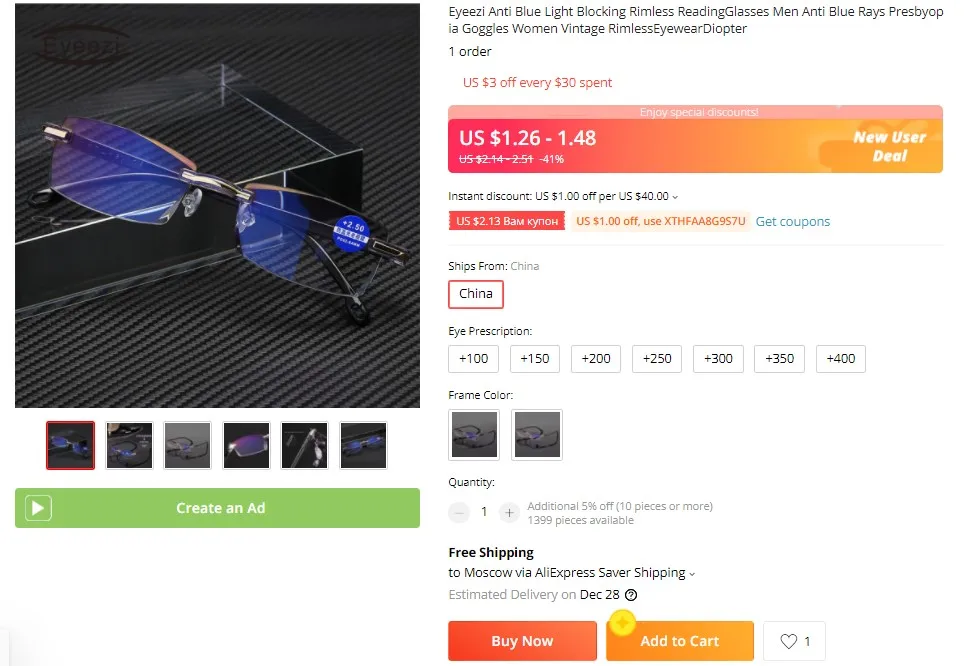Click the play icon on Create an Ad
Image resolution: width=967 pixels, height=666 pixels.
pyautogui.click(x=38, y=508)
